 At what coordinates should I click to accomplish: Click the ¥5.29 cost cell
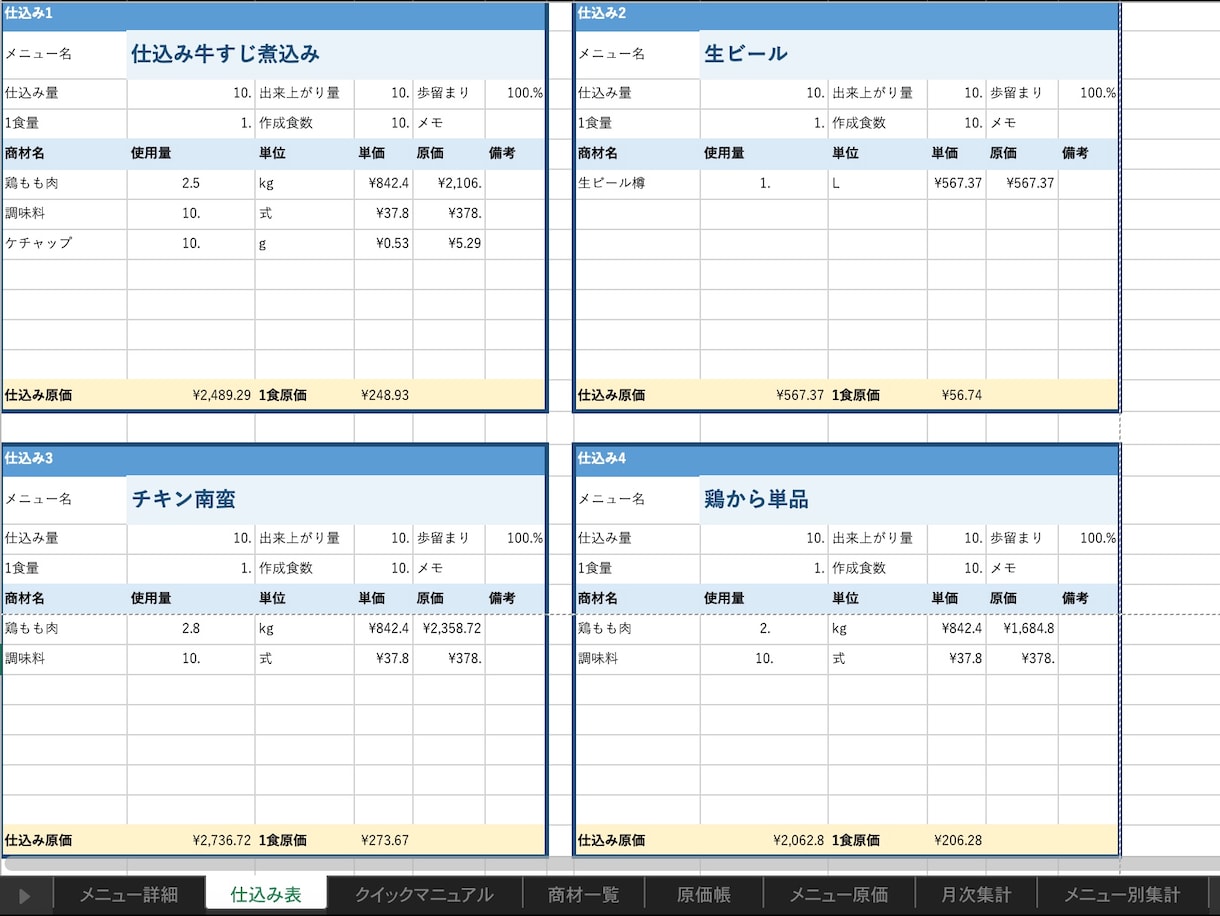click(449, 243)
